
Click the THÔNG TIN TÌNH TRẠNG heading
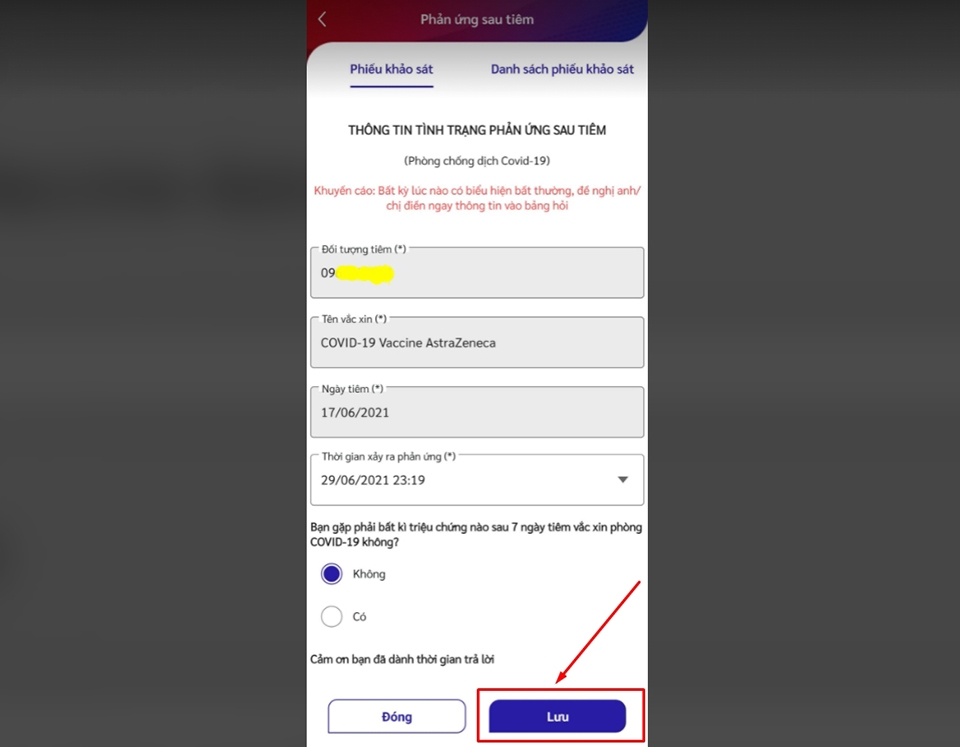(x=477, y=130)
